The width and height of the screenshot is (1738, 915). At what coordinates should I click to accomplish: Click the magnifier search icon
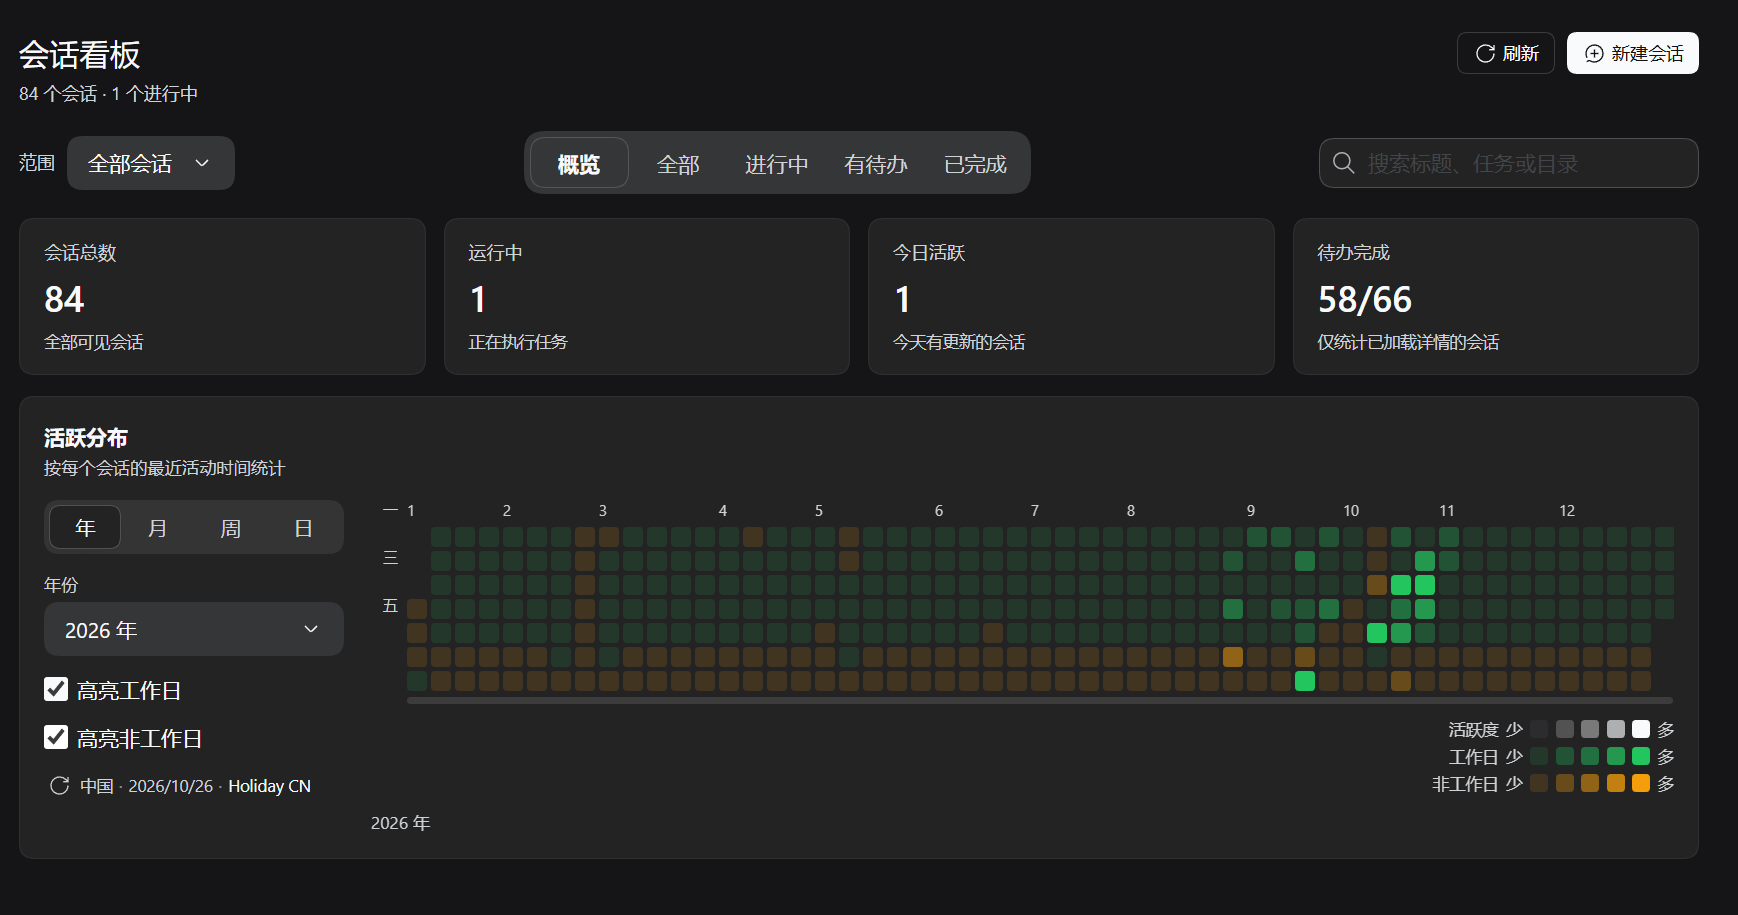point(1344,163)
